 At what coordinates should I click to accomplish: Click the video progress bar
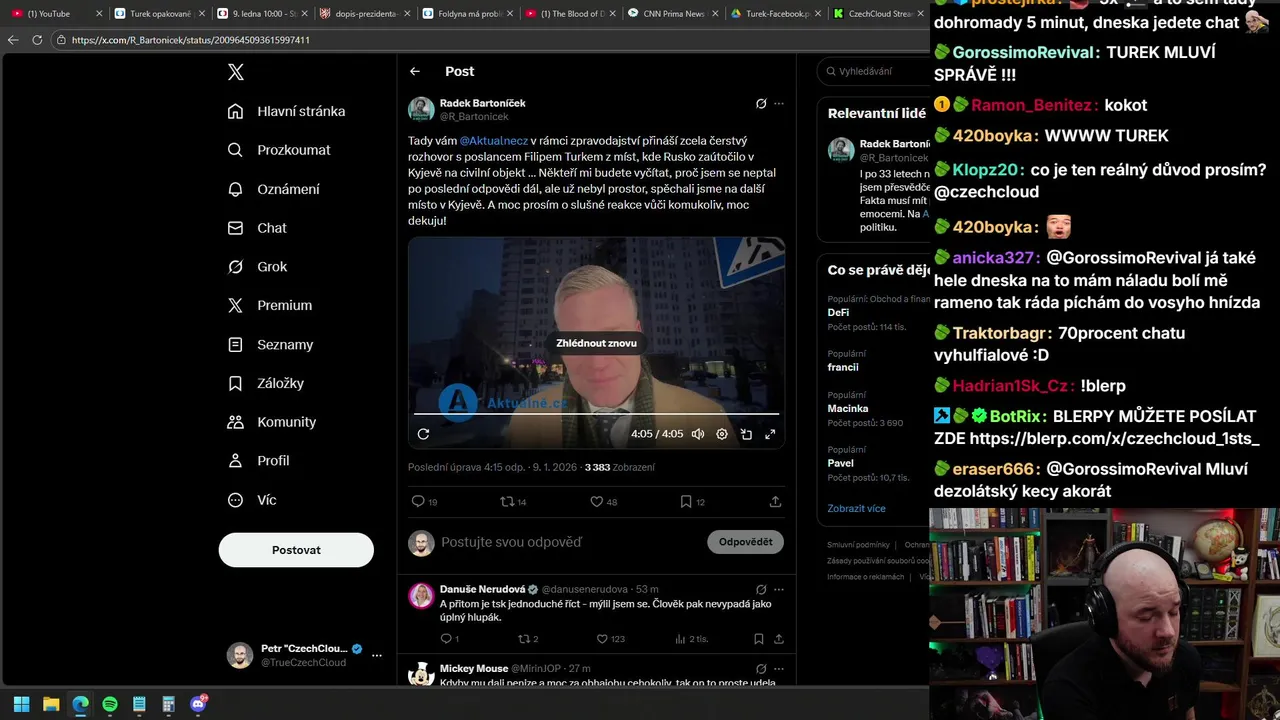596,413
